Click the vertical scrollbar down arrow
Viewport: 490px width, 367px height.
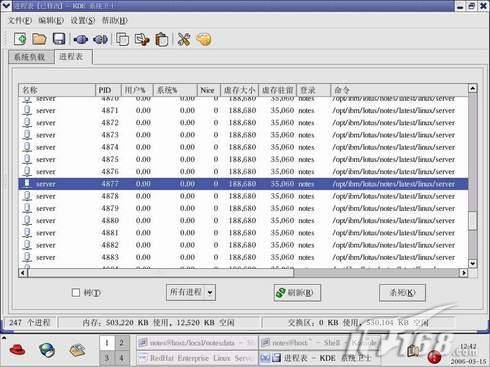tap(473, 263)
